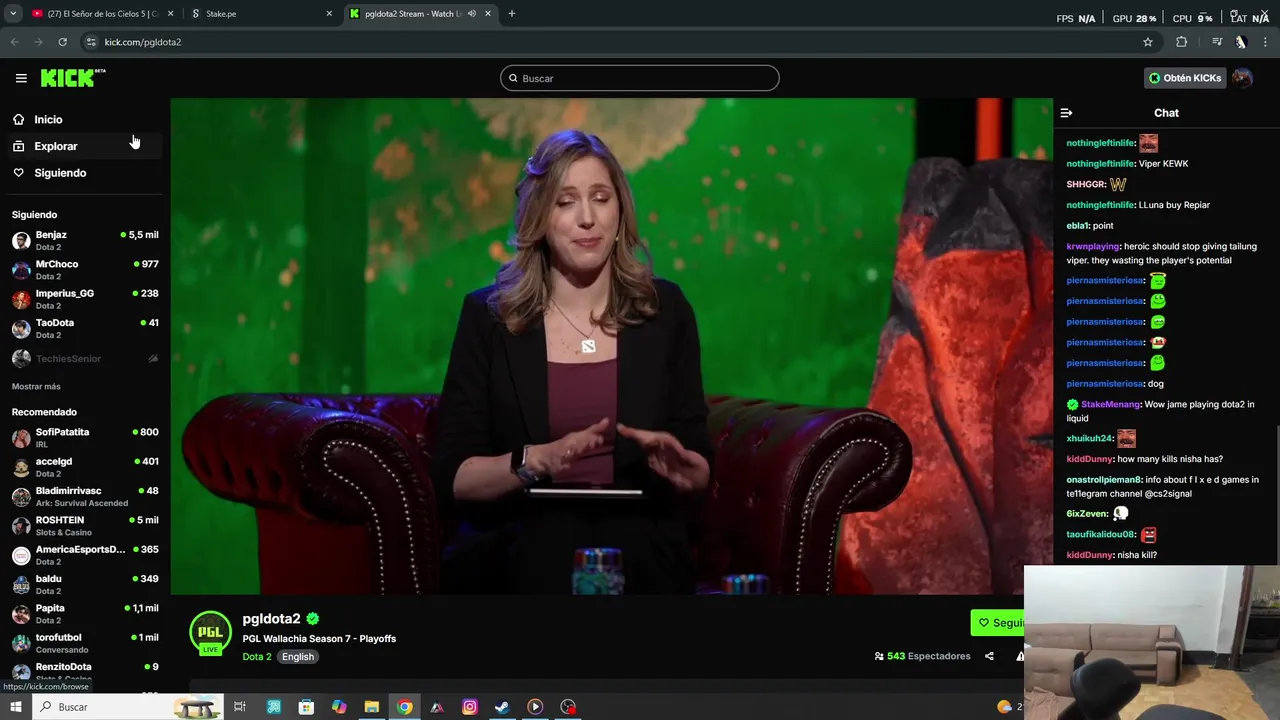Open recommended channel torofutbol
Screen dimensions: 1280x720
85,643
